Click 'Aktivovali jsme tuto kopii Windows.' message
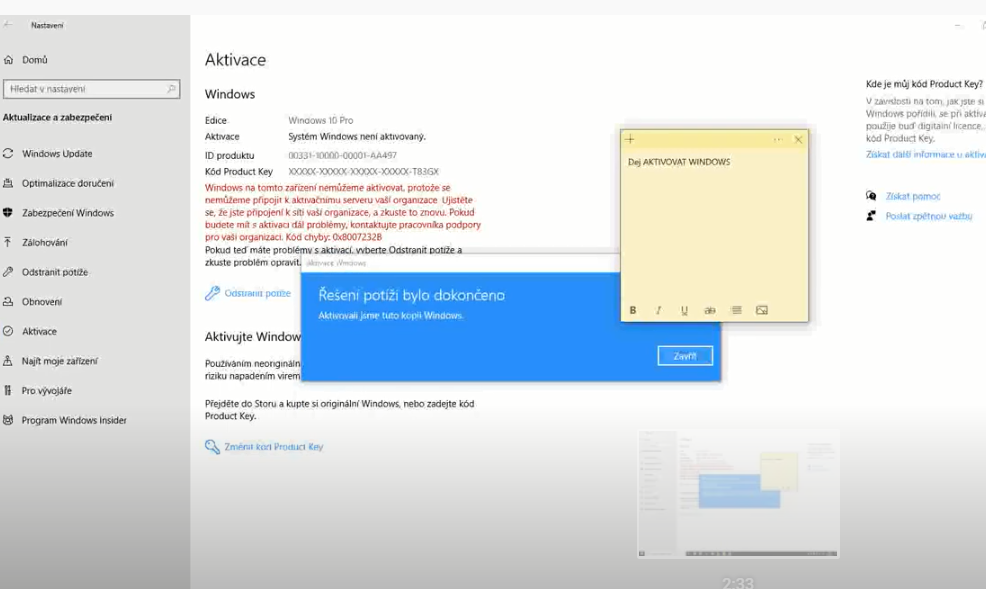986x589 pixels. click(391, 316)
